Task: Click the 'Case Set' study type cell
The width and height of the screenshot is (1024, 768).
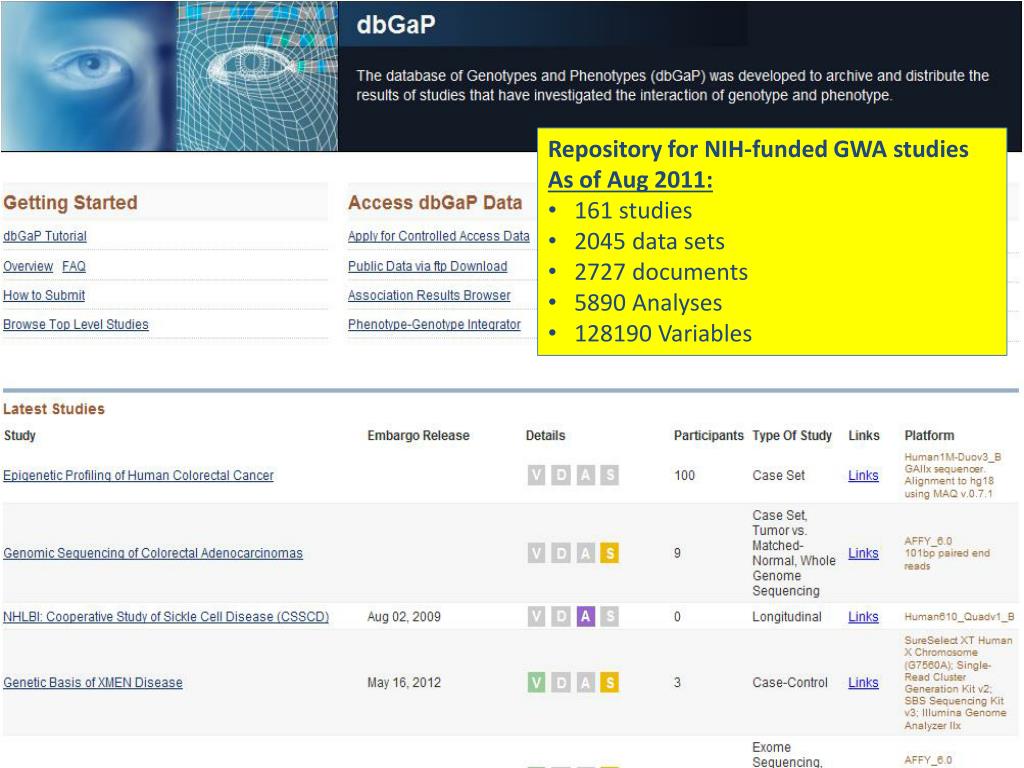Action: tap(778, 475)
